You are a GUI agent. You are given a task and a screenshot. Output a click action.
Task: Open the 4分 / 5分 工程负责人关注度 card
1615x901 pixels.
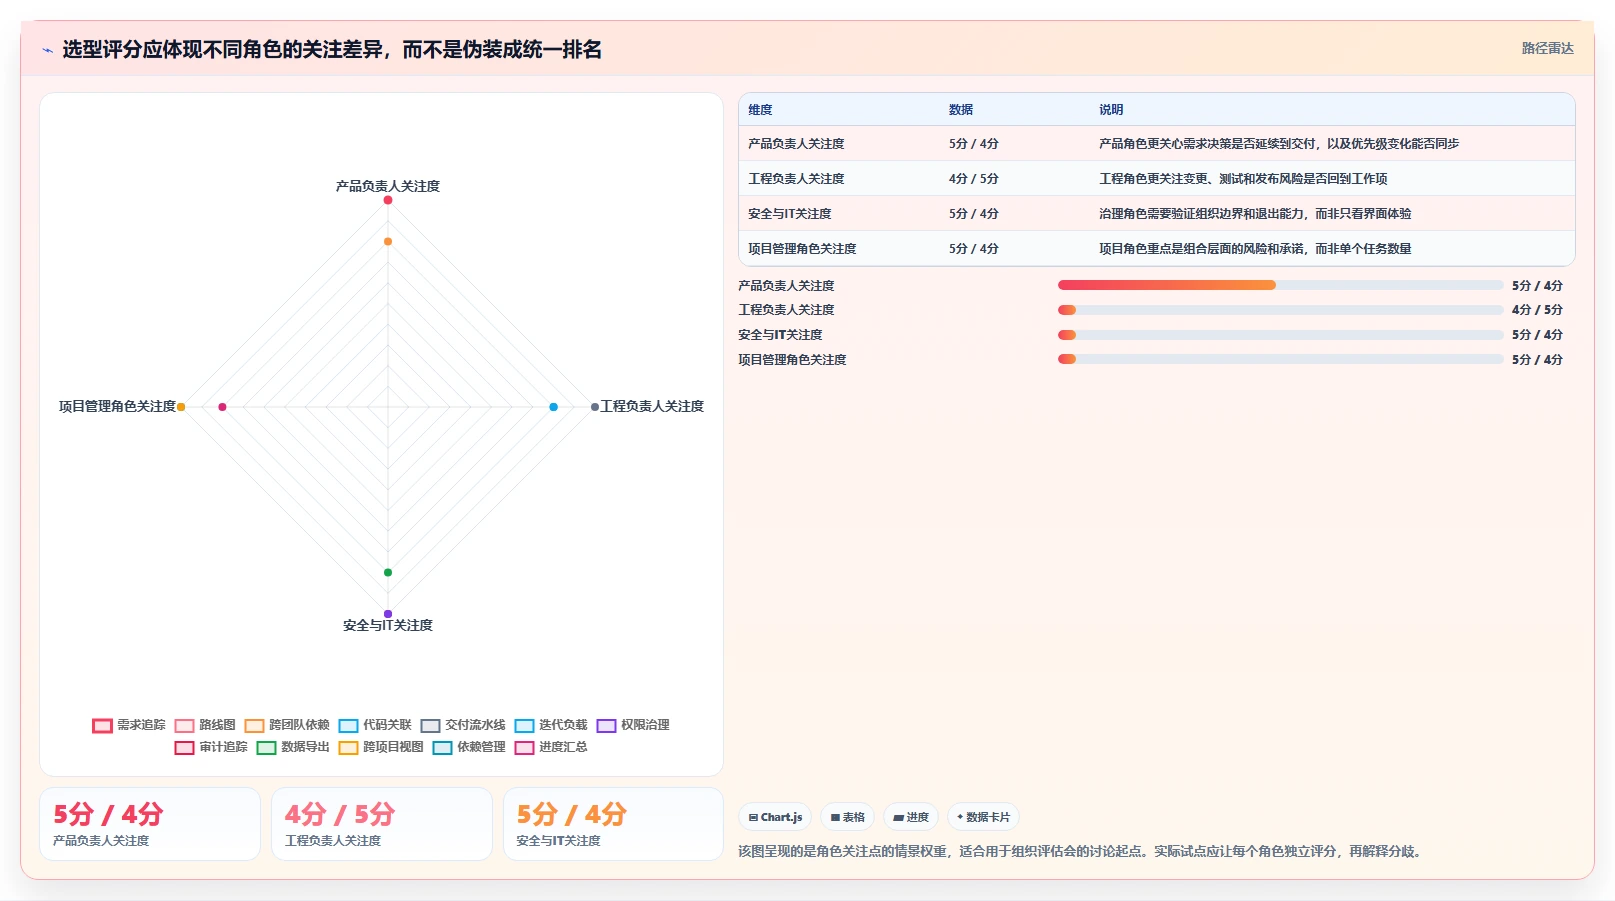[382, 824]
